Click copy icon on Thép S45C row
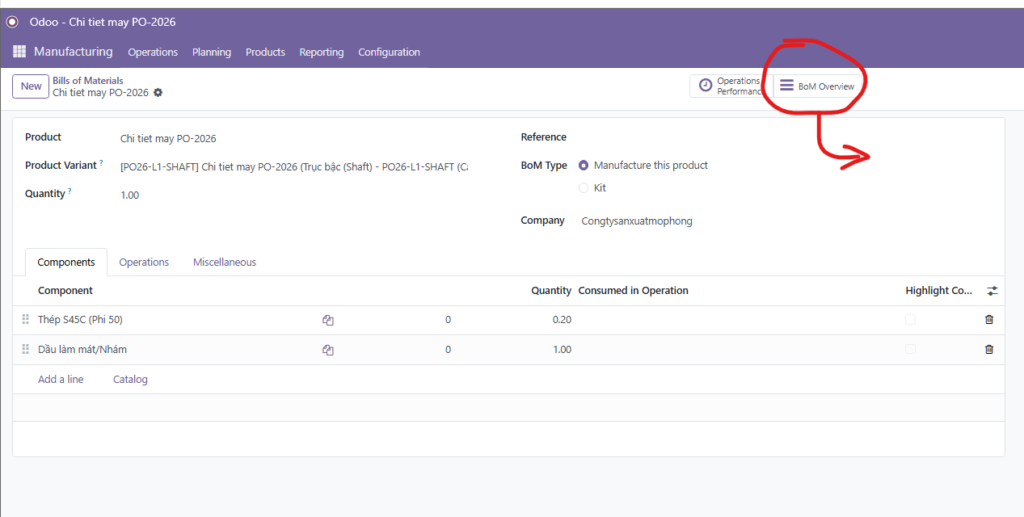Viewport: 1024px width, 517px height. [x=327, y=320]
